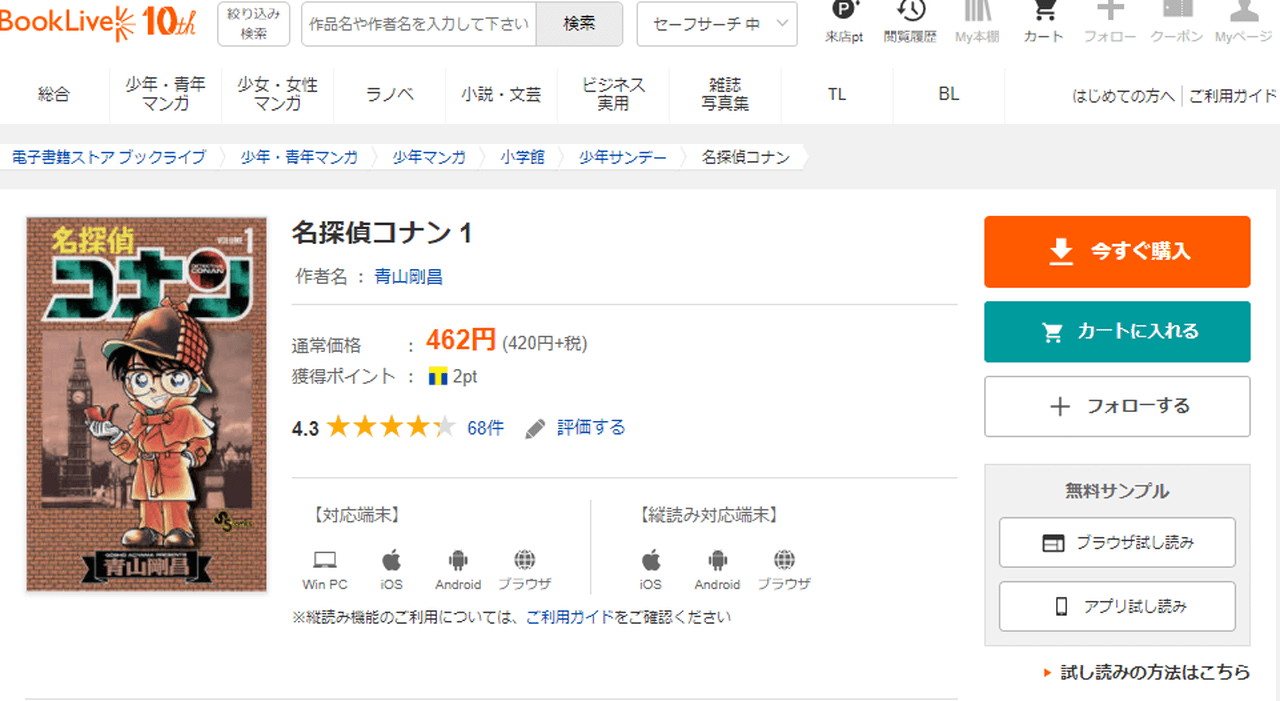Viewport: 1280px width, 701px height.
Task: Click the search input field for titles
Action: pos(419,24)
